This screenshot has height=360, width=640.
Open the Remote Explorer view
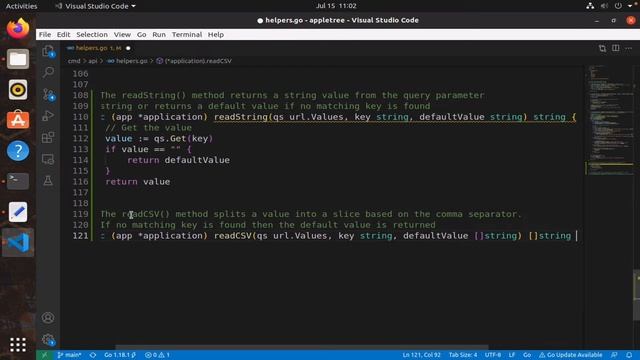(48, 159)
